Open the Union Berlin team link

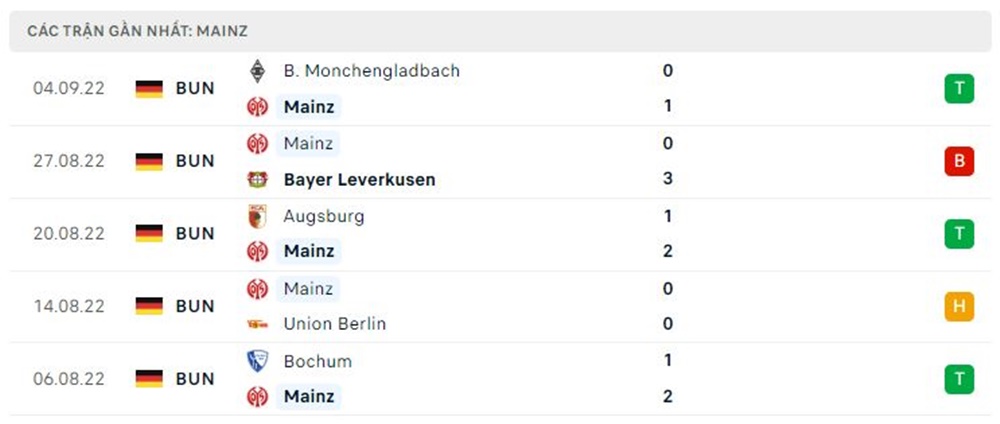click(334, 324)
